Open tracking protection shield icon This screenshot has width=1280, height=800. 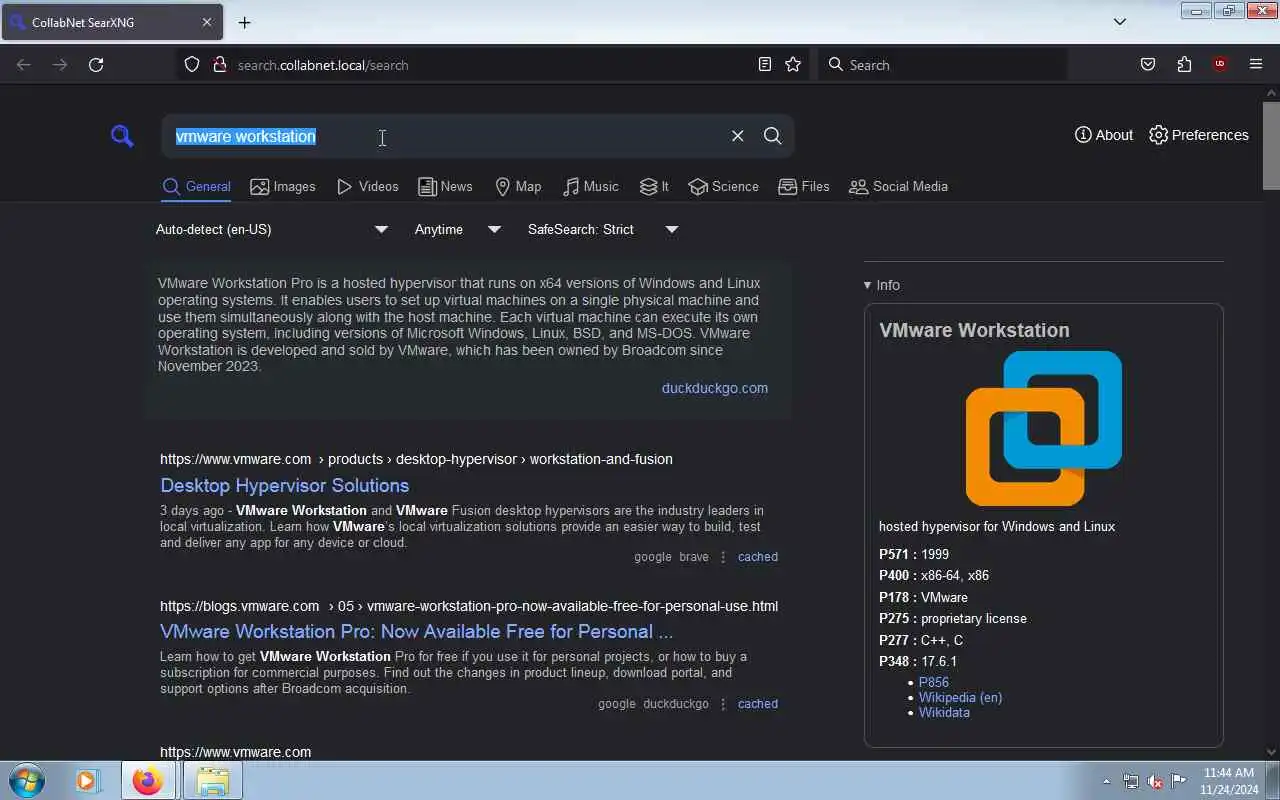tap(192, 65)
